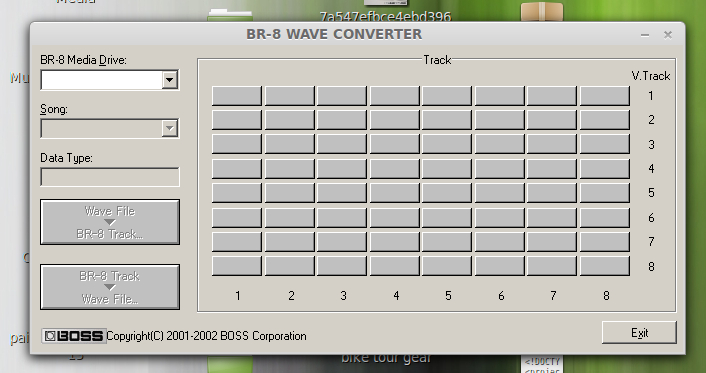This screenshot has height=373, width=706.
Task: Select track 2, V.Track 1 cell
Action: (290, 96)
